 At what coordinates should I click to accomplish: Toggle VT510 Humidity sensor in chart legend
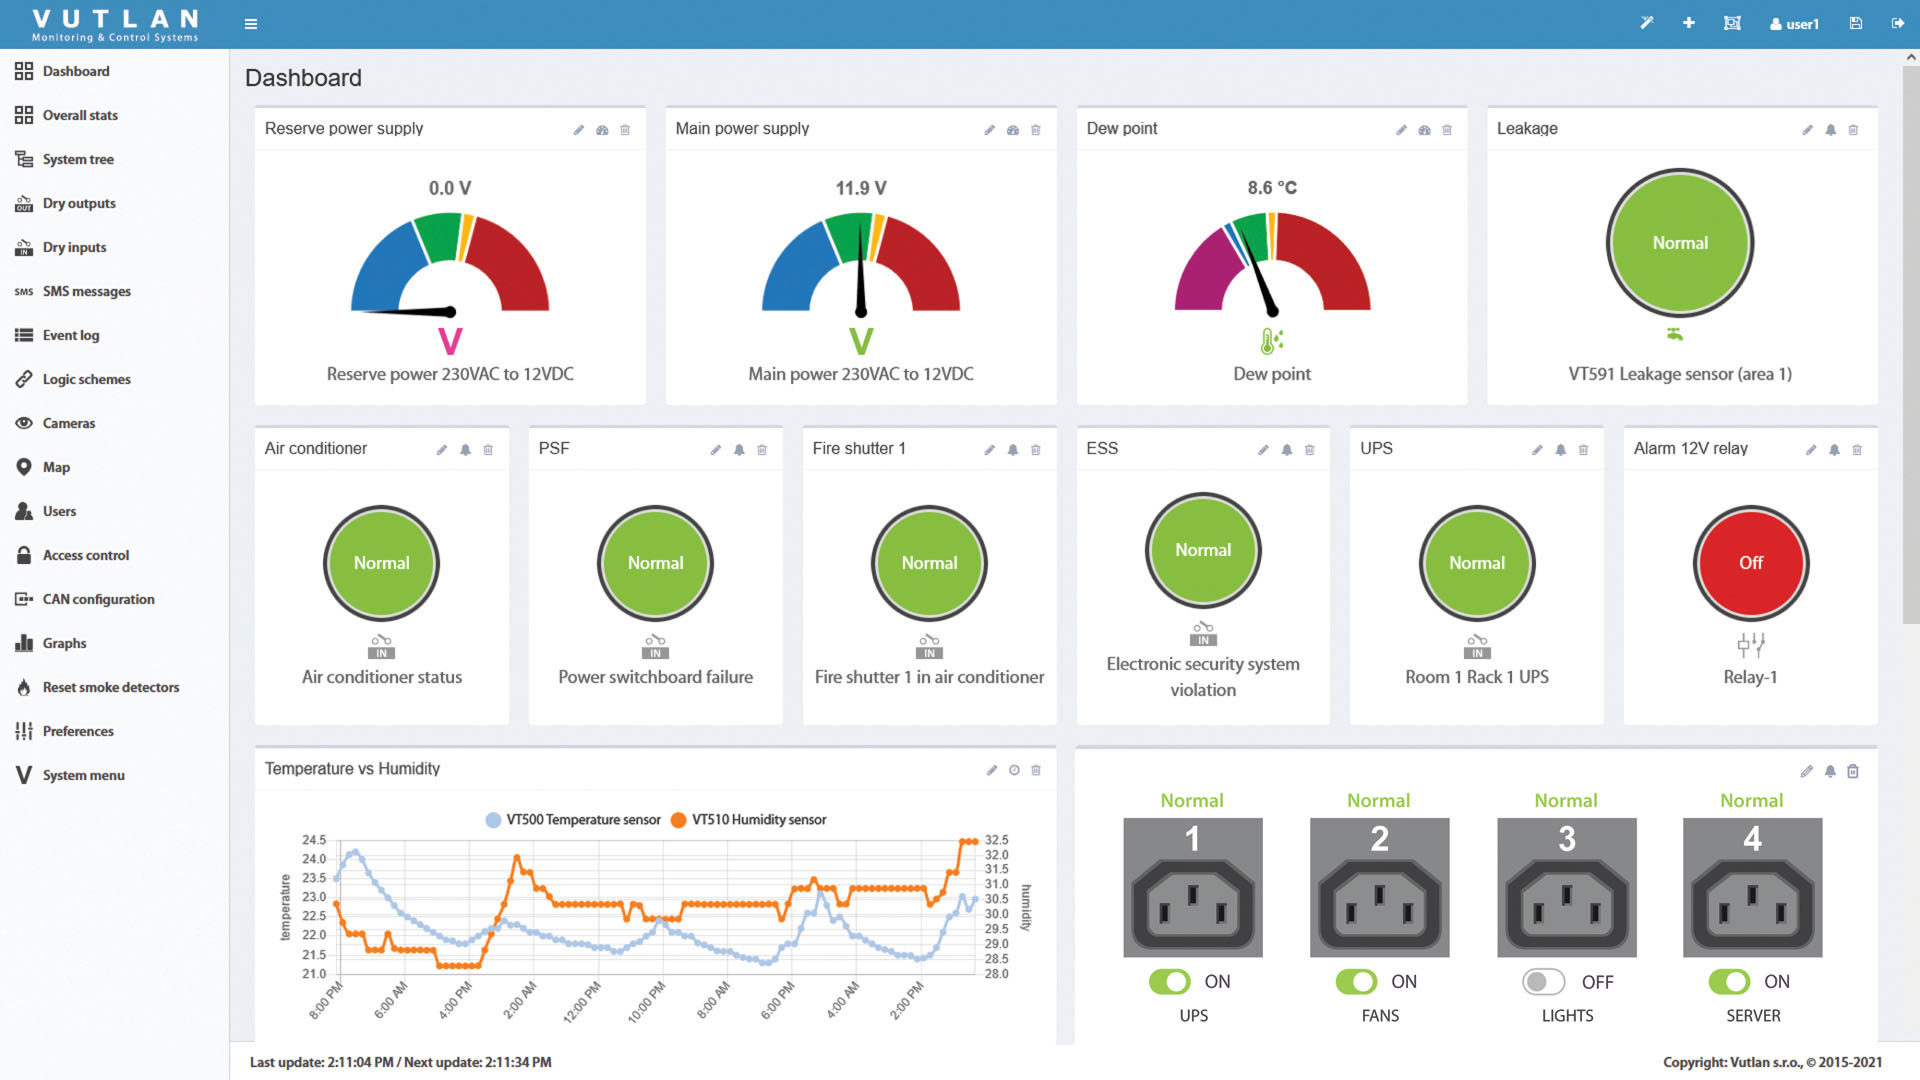click(x=755, y=819)
